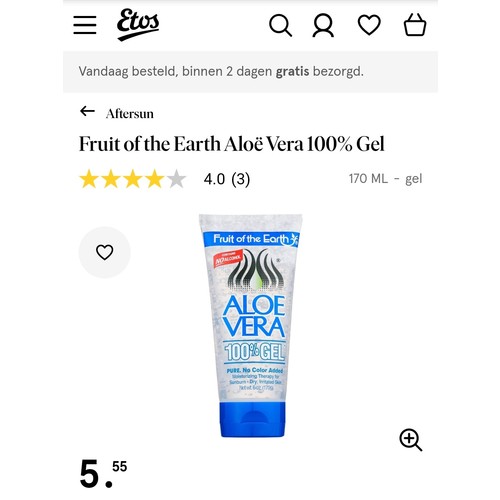Click the 4.0 rating score
Image resolution: width=500 pixels, height=500 pixels.
214,179
